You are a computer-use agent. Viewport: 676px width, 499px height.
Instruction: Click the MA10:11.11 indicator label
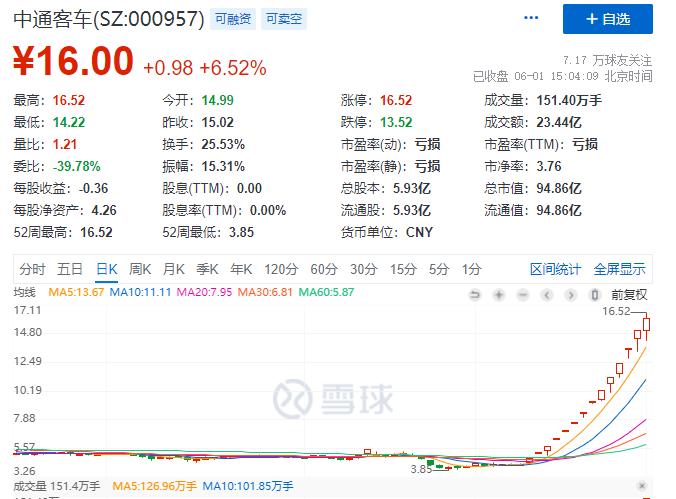point(140,292)
